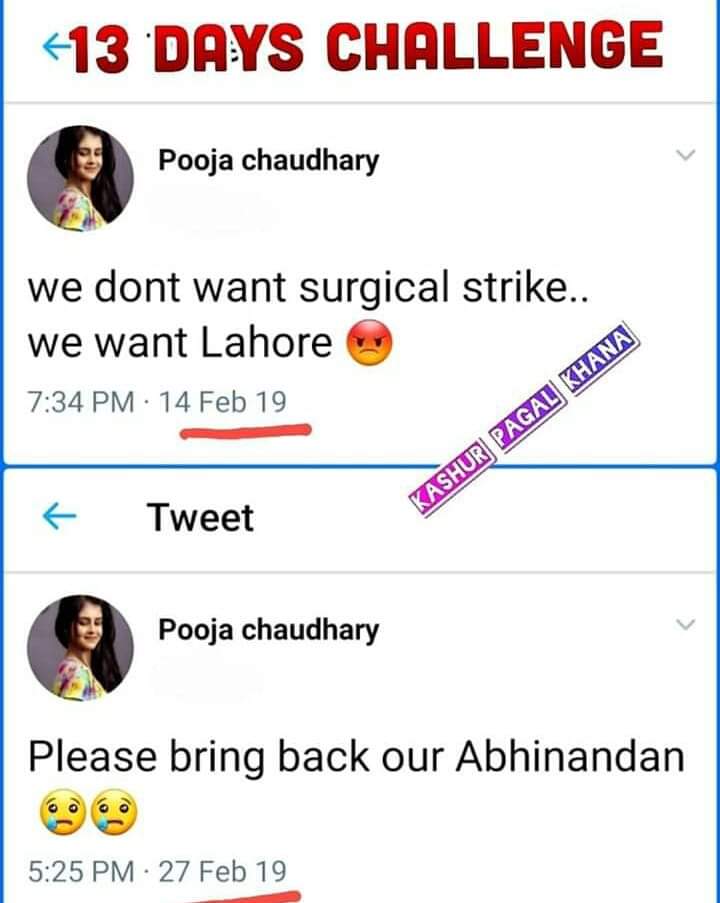Click the 'Please bring back our Abhinandan' text
The width and height of the screenshot is (720, 903).
pyautogui.click(x=357, y=756)
